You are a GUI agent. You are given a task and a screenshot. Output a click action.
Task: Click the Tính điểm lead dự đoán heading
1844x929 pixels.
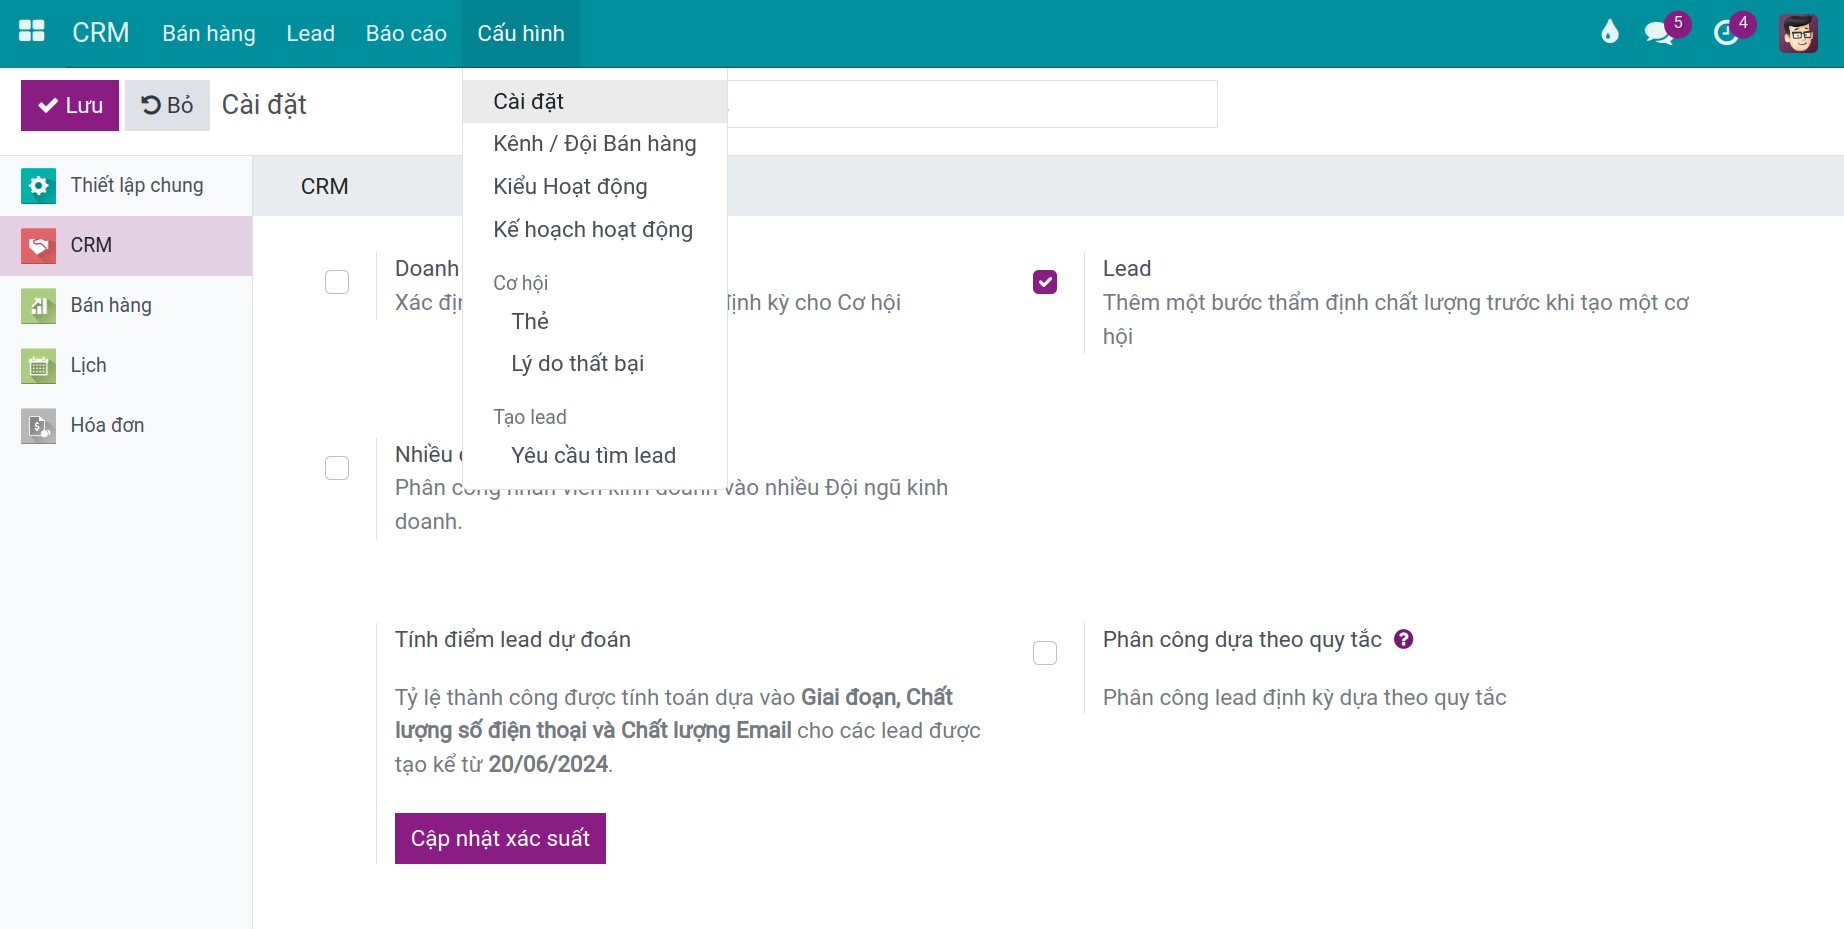pos(513,640)
